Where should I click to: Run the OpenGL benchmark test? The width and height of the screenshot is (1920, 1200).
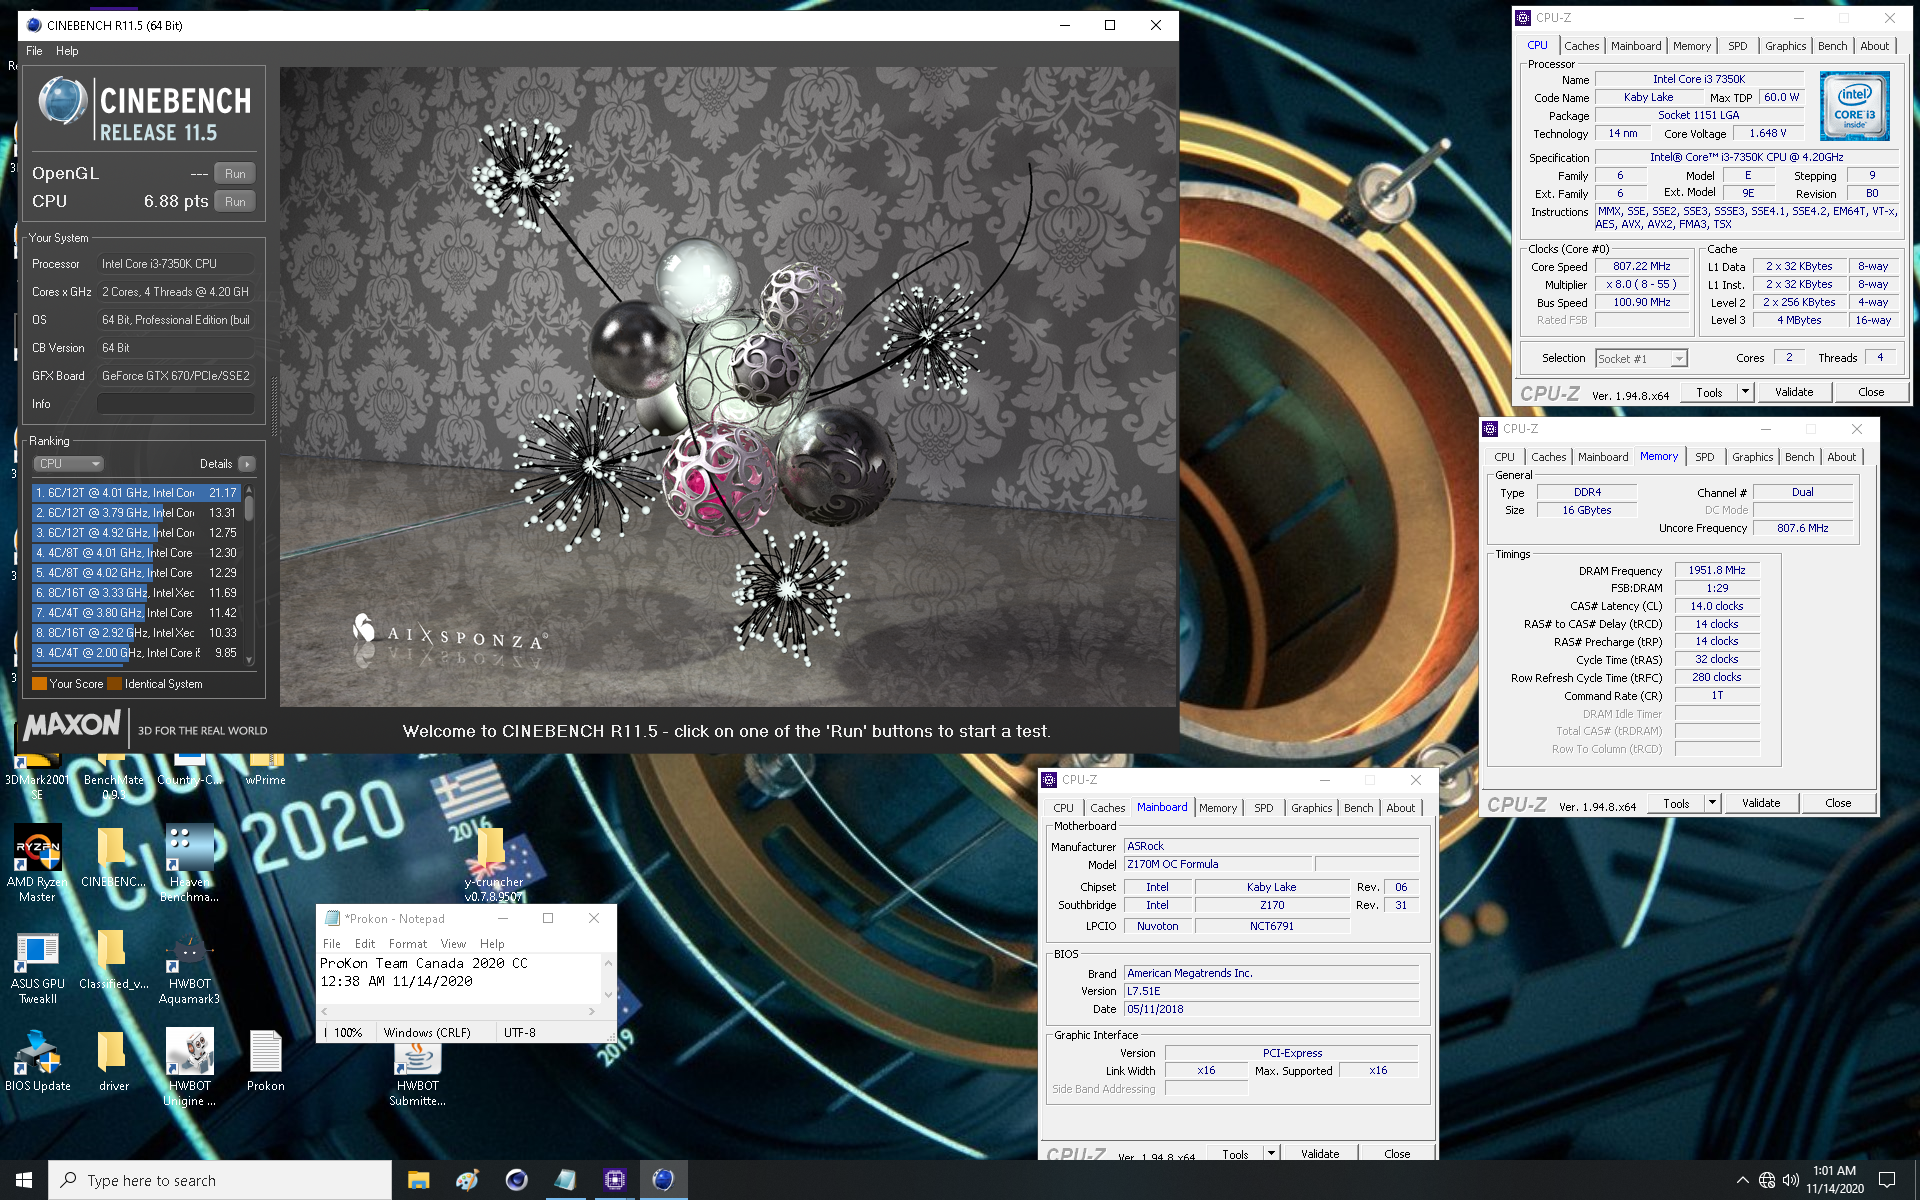(235, 173)
